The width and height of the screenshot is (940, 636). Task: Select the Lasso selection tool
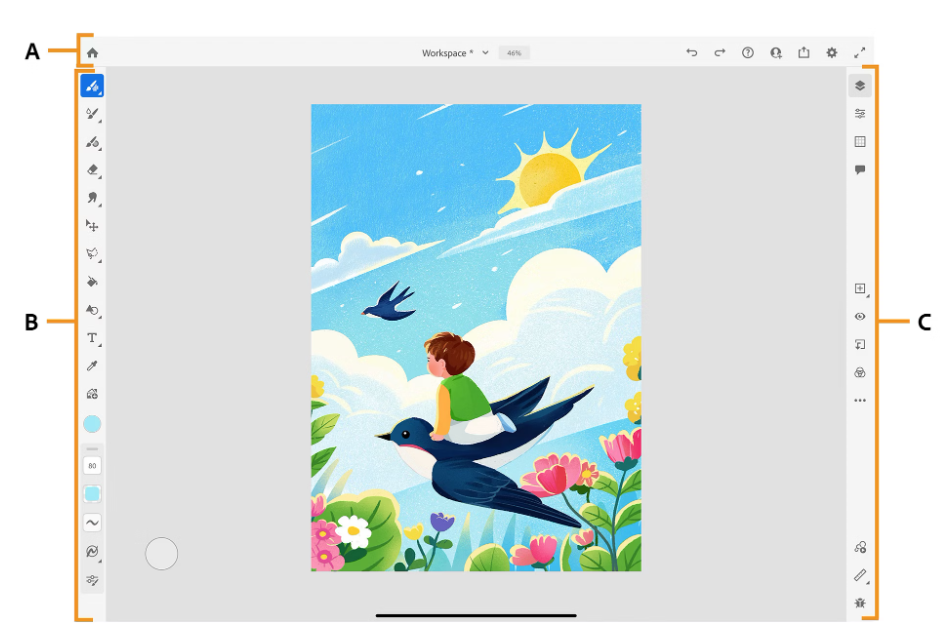92,254
